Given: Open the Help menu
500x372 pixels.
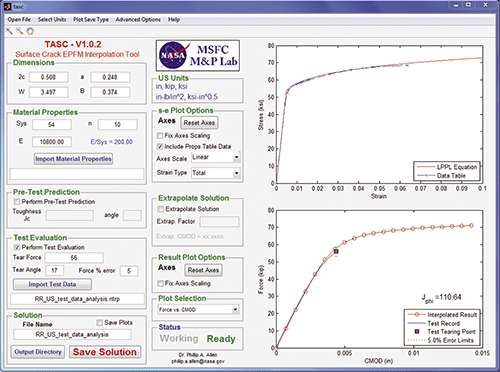Looking at the screenshot, I should [x=174, y=20].
